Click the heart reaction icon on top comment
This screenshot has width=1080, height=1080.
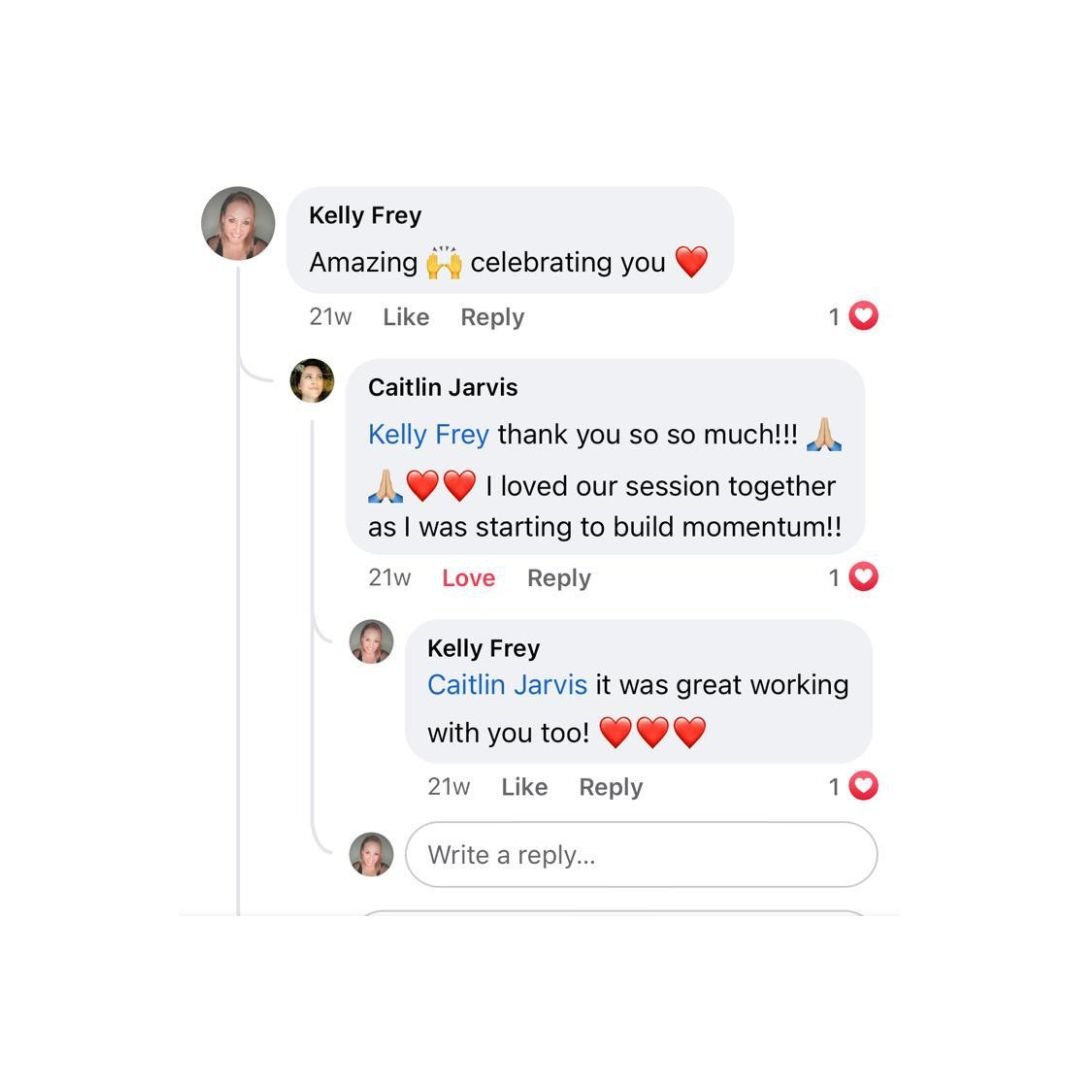[863, 316]
